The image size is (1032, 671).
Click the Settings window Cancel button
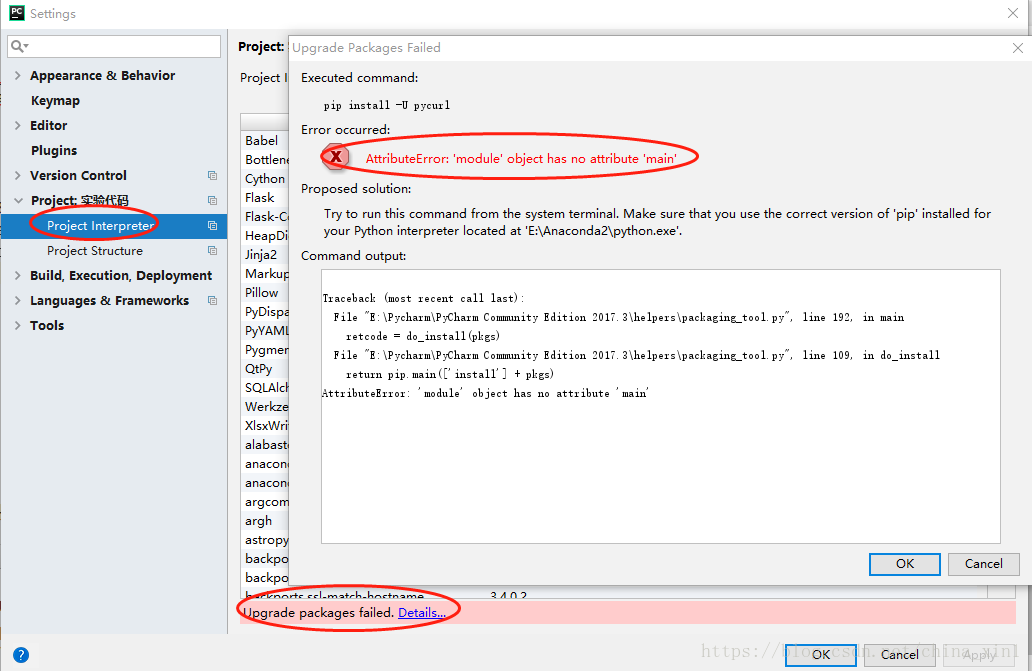[900, 655]
